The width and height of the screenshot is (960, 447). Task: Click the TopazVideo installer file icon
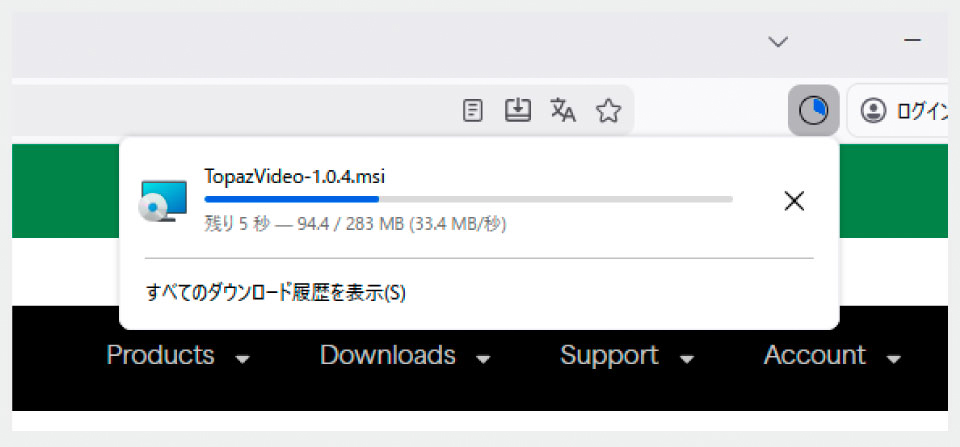point(163,201)
